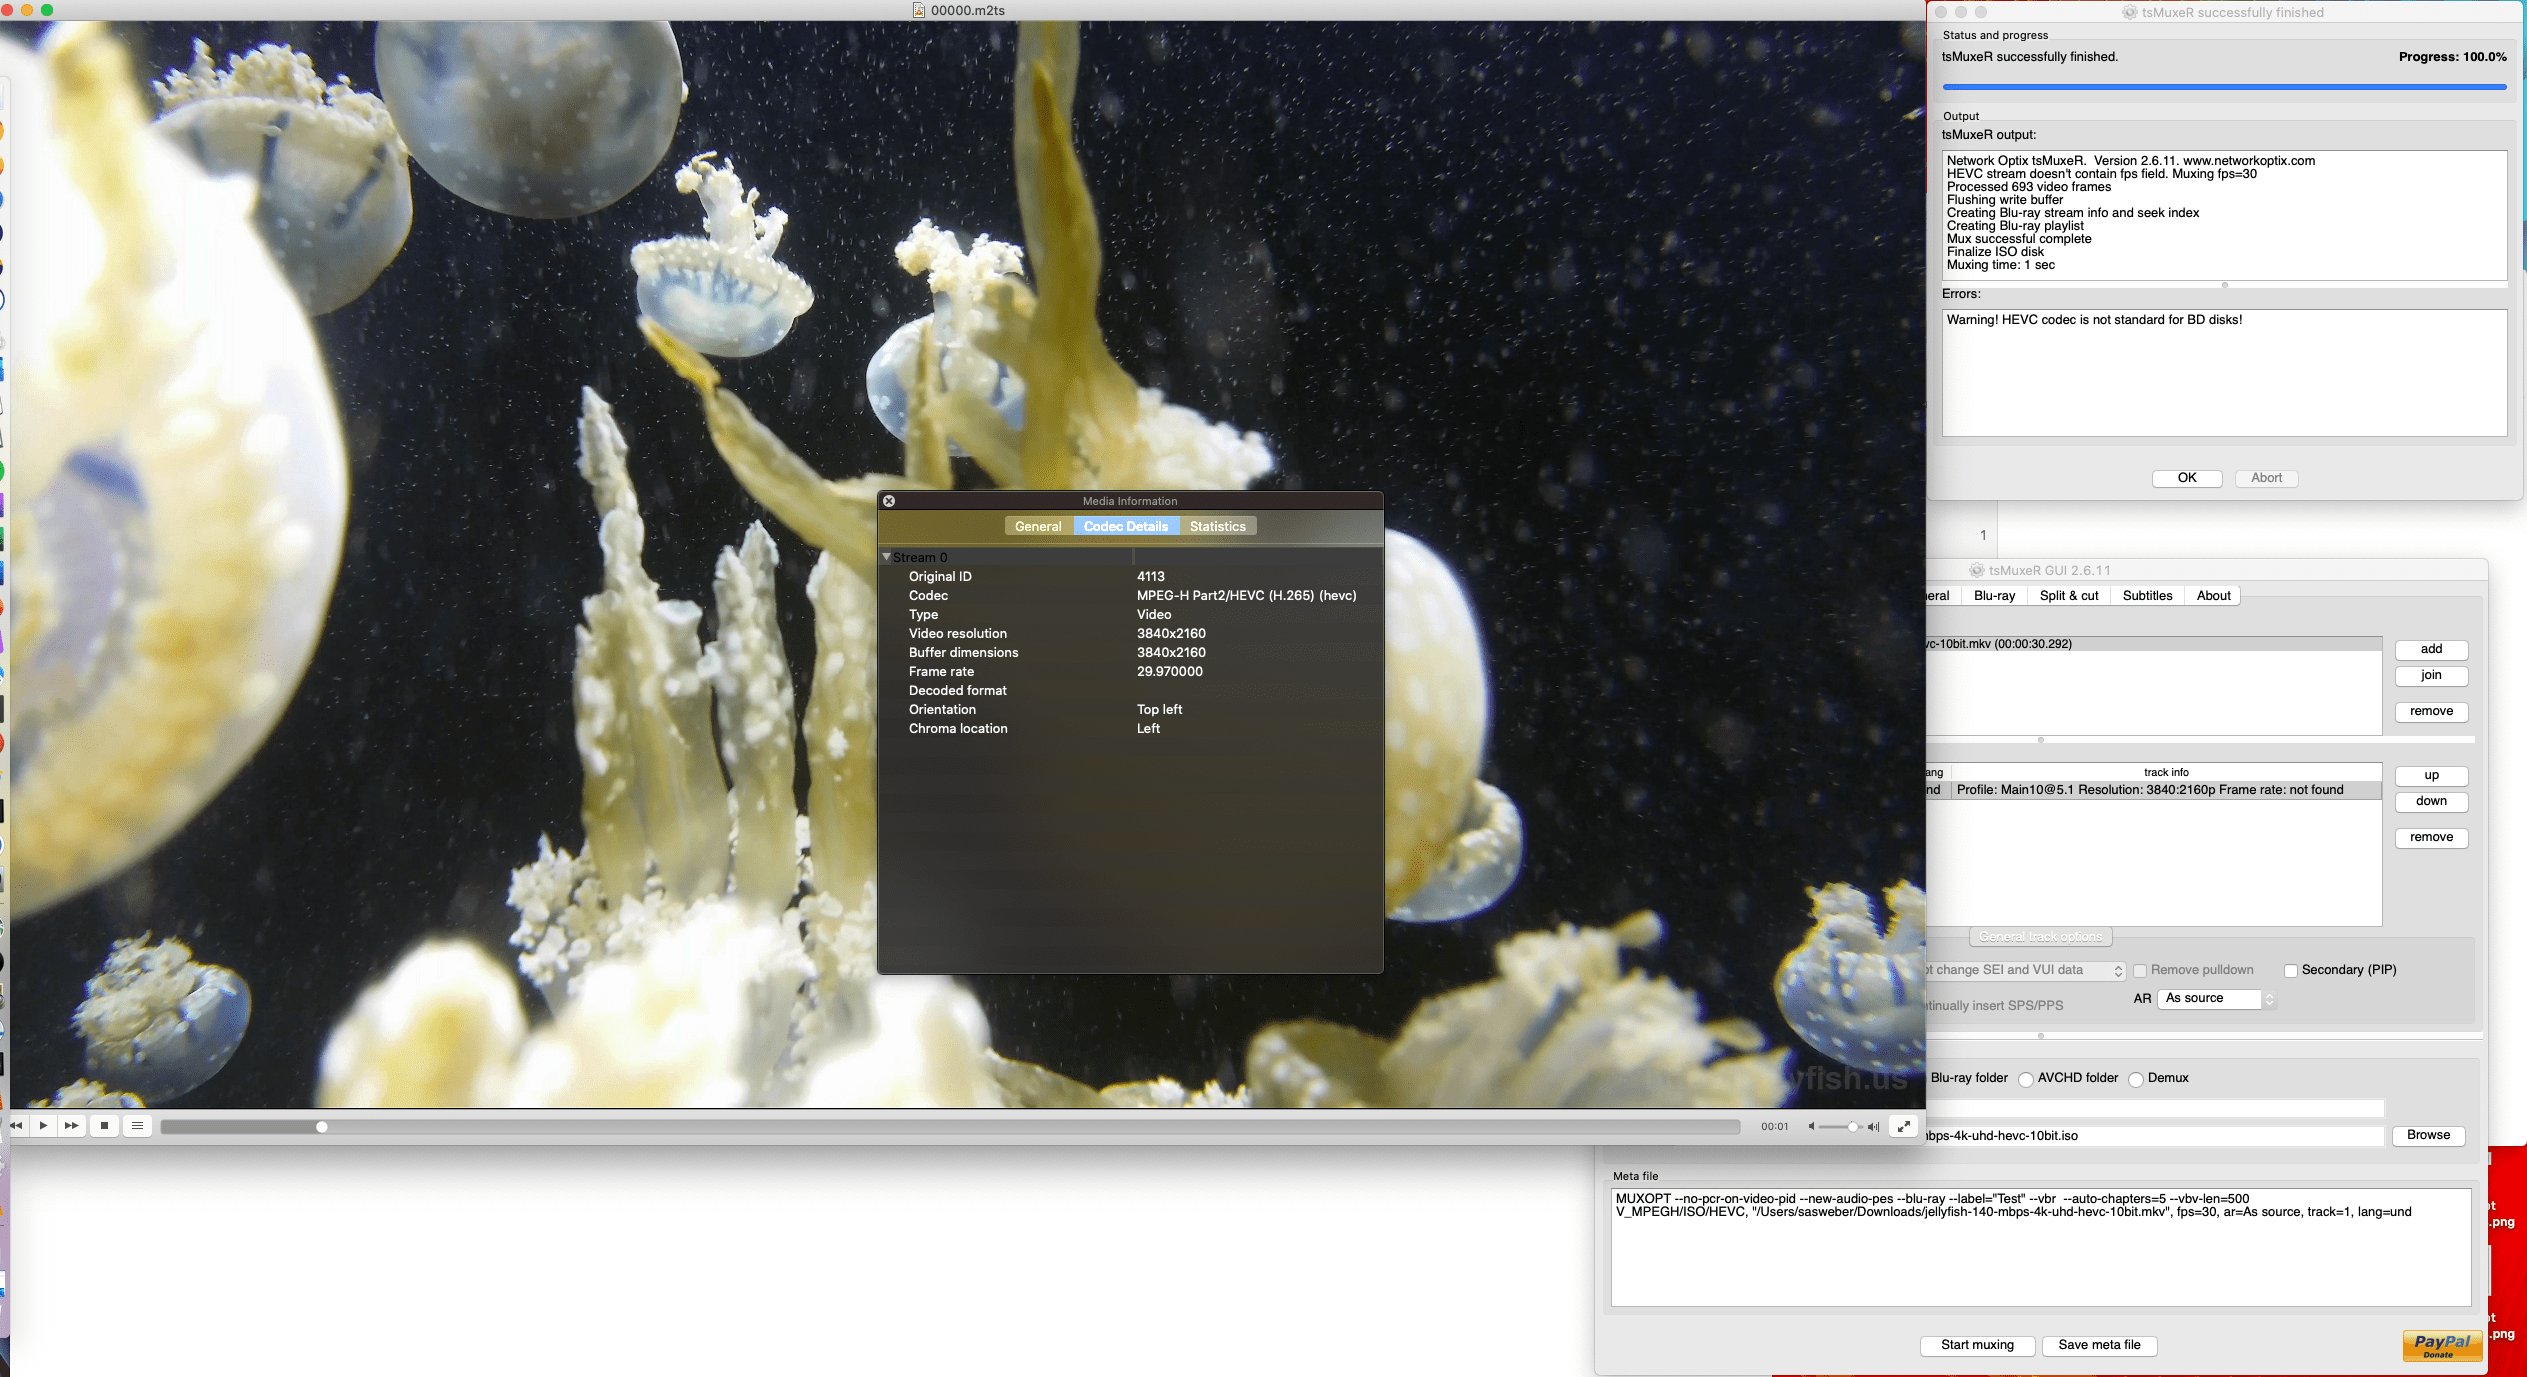
Task: Open the AR 'As source' combo box
Action: 2215,998
